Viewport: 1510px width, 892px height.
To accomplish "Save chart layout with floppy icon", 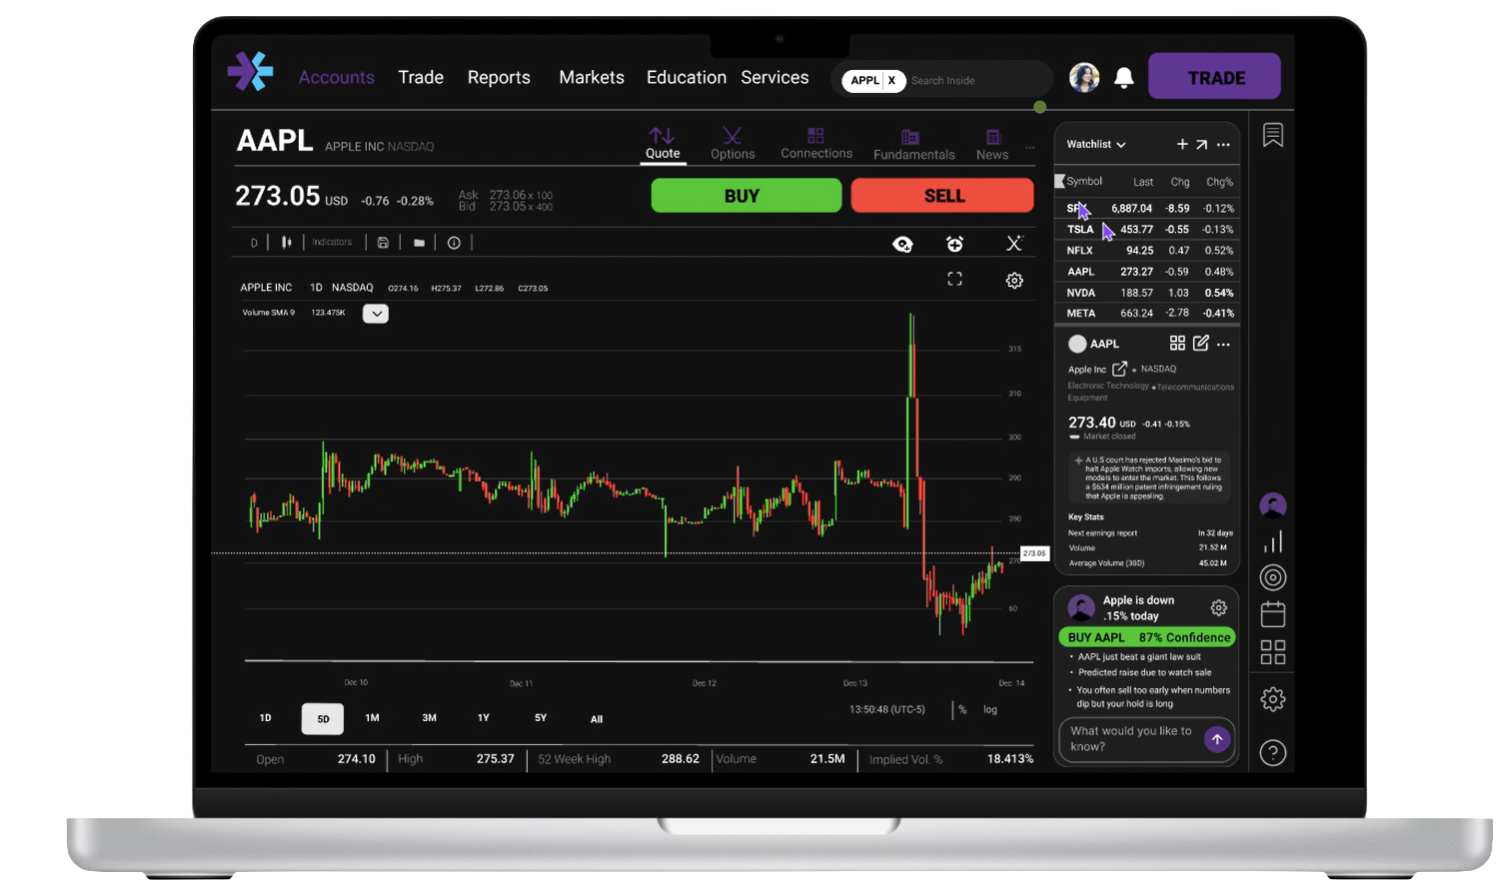I will point(383,242).
